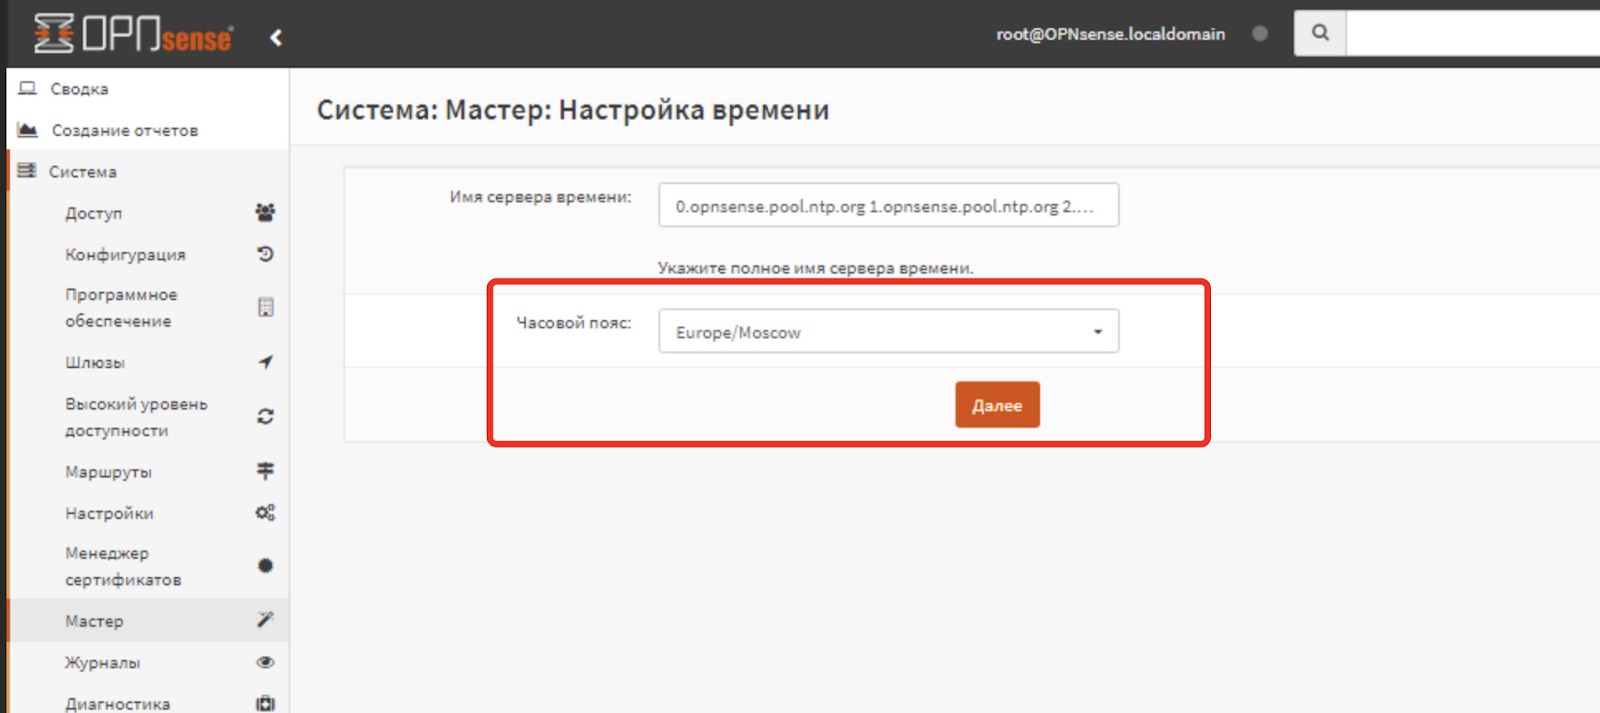Click the history icon next to Конфигурация

tap(265, 254)
